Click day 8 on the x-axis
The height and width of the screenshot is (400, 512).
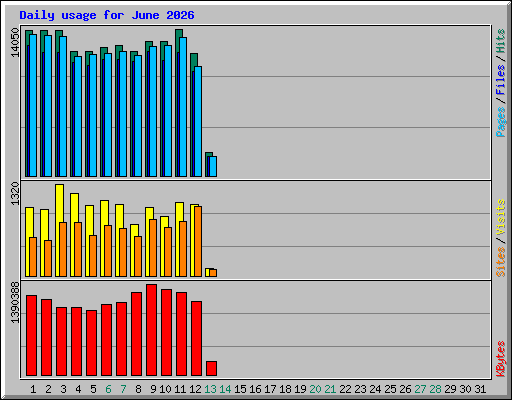point(138,389)
